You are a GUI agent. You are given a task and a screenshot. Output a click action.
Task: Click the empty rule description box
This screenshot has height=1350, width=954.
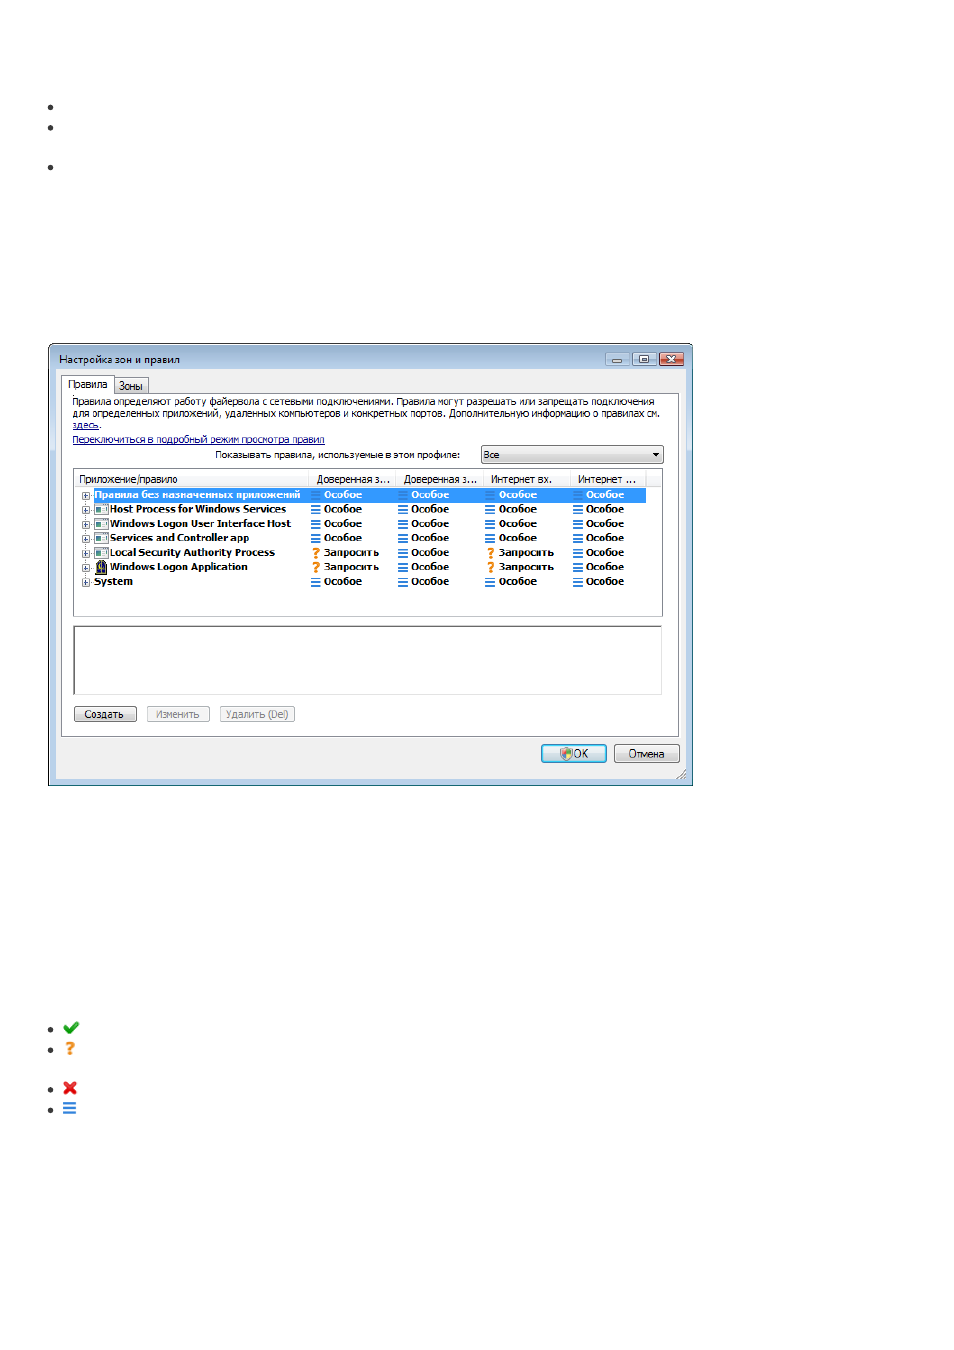pyautogui.click(x=368, y=660)
